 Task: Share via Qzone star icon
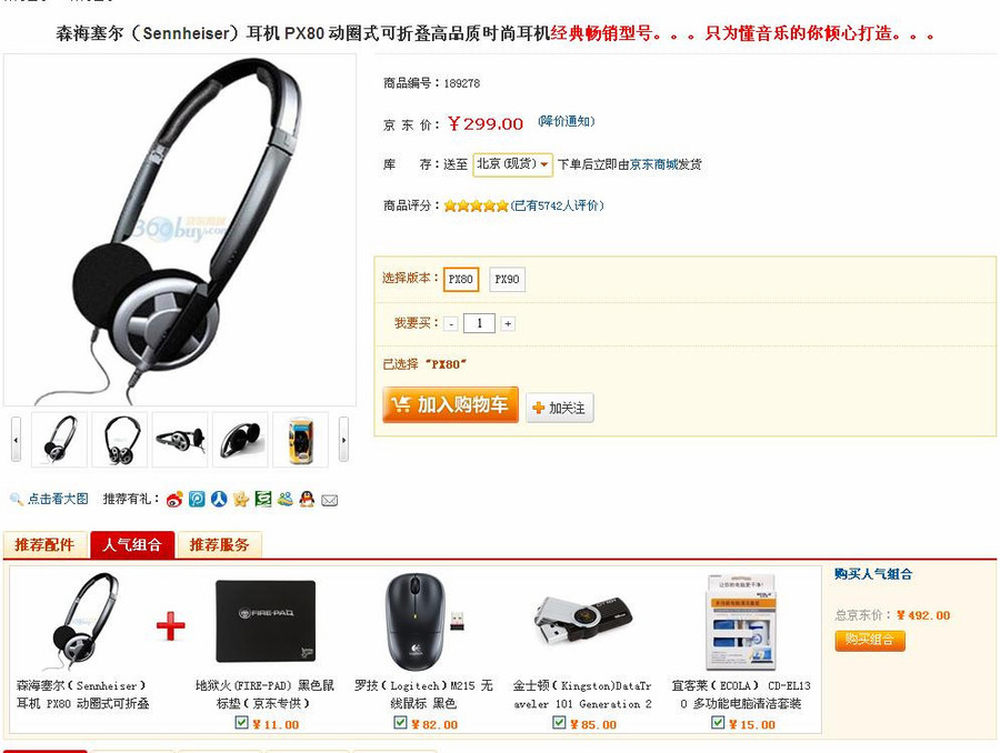tap(241, 499)
